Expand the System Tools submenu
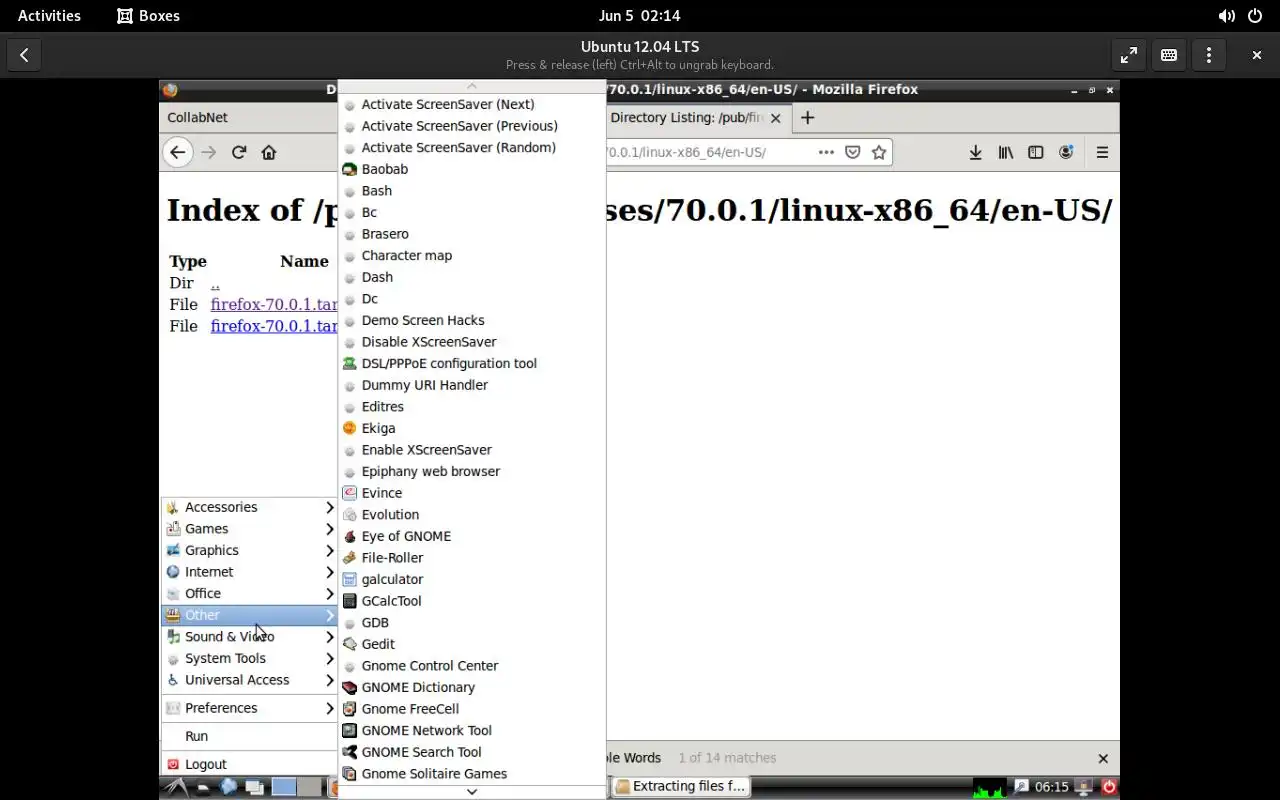 tap(250, 658)
